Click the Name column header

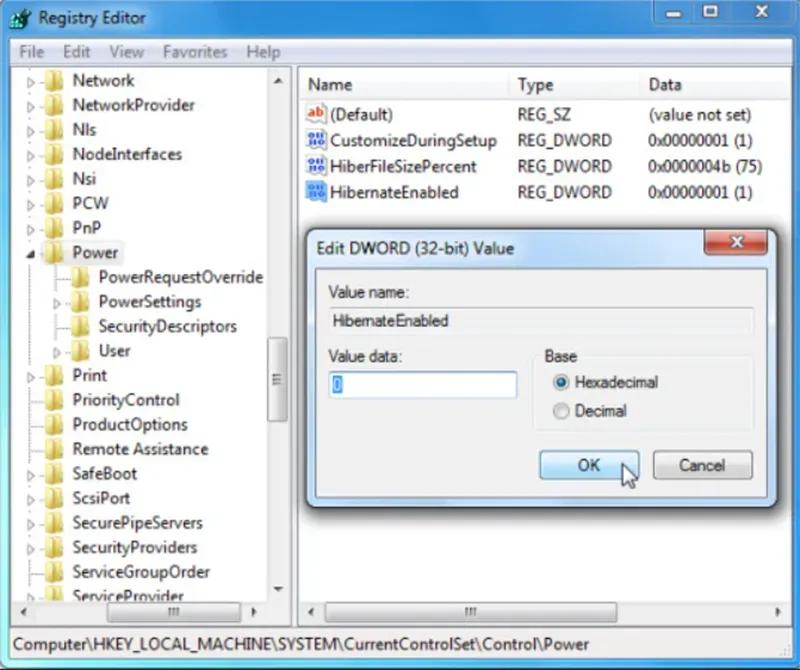[x=330, y=85]
